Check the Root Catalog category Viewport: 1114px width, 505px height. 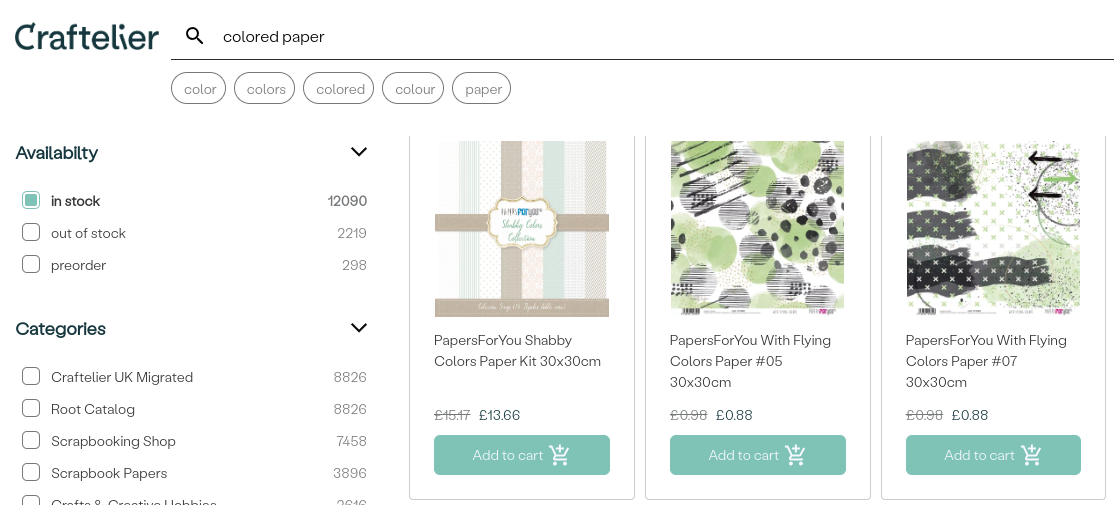click(x=31, y=409)
